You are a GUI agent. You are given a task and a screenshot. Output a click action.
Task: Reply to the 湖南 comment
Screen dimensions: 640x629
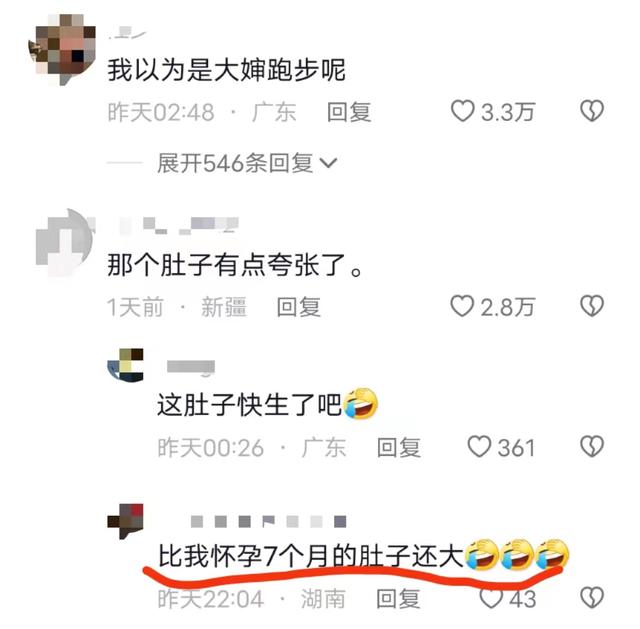[x=398, y=599]
